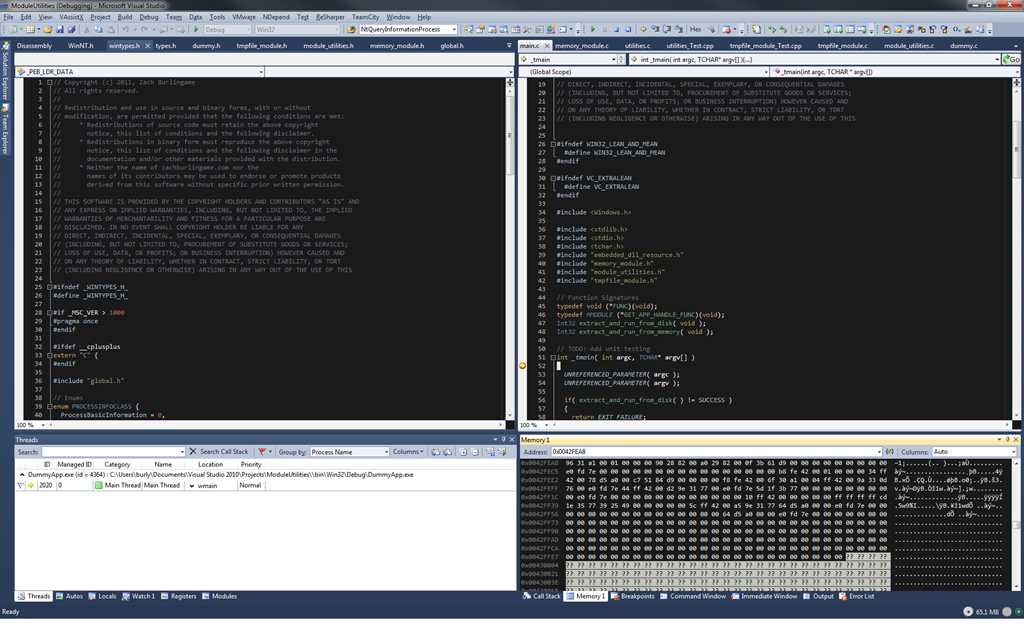The image size is (1024, 640).
Task: Switch to the Disassembly tab
Action: pos(34,46)
